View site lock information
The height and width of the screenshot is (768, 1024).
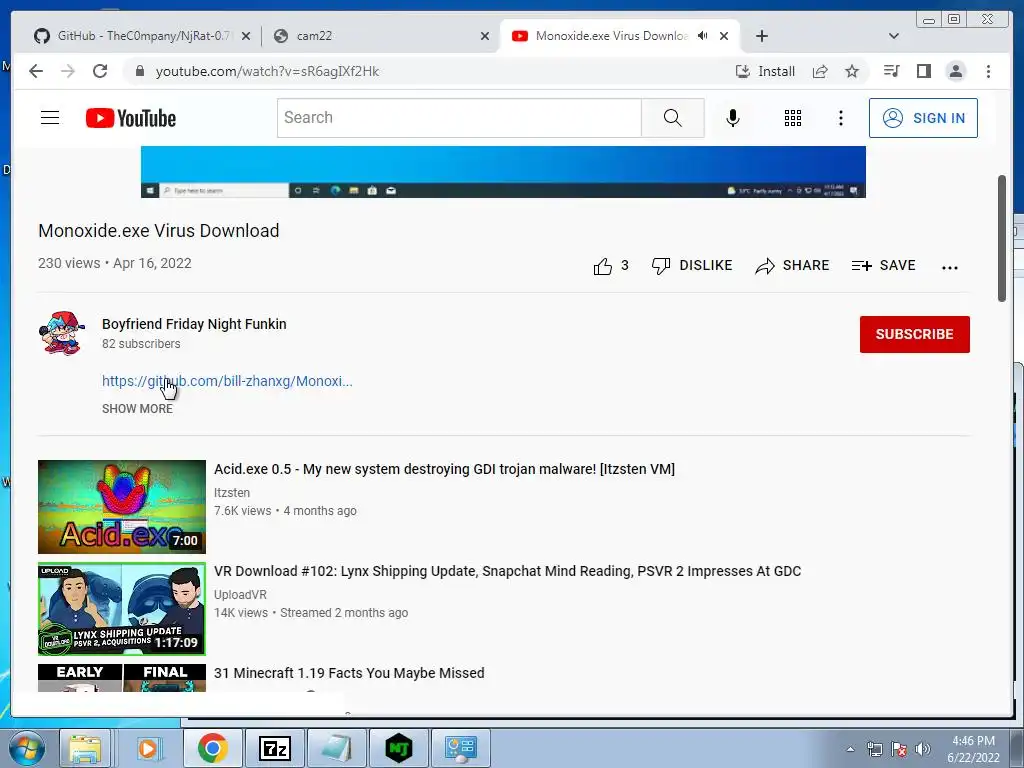[x=139, y=71]
